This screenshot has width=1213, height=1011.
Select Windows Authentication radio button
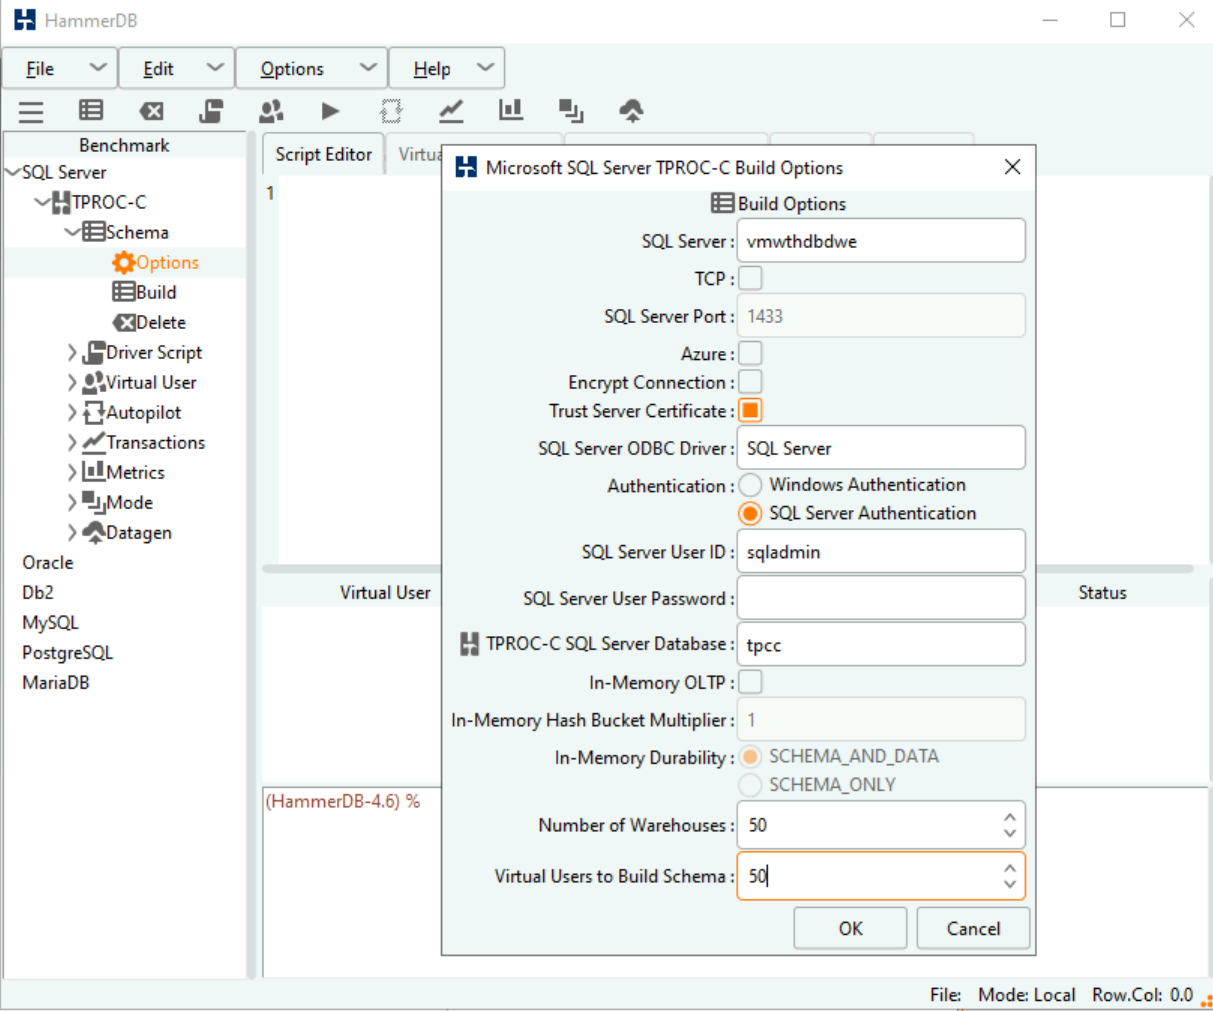(x=750, y=485)
